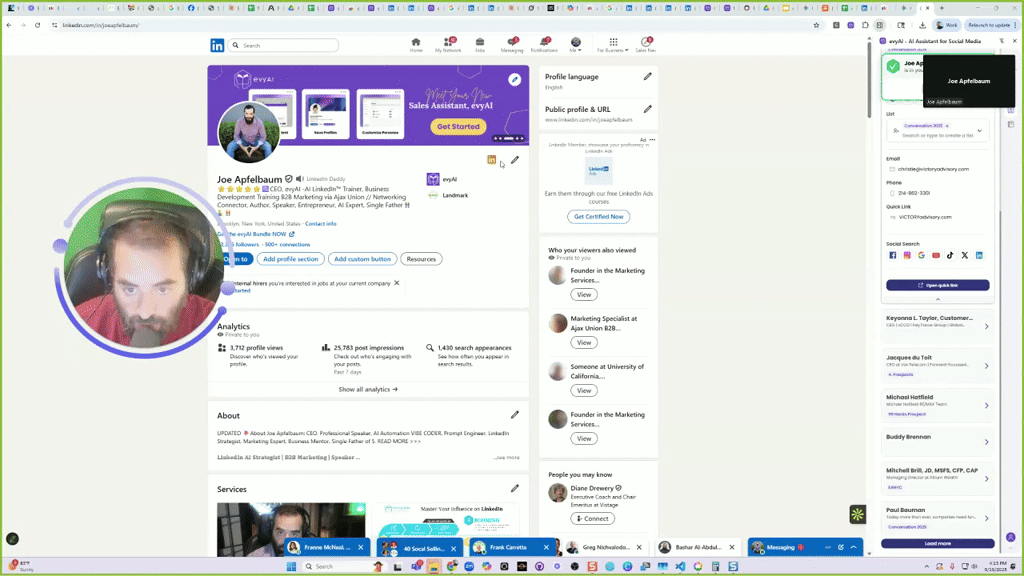Open TikTok social search in evyAI panel
This screenshot has height=576, width=1024.
point(950,255)
